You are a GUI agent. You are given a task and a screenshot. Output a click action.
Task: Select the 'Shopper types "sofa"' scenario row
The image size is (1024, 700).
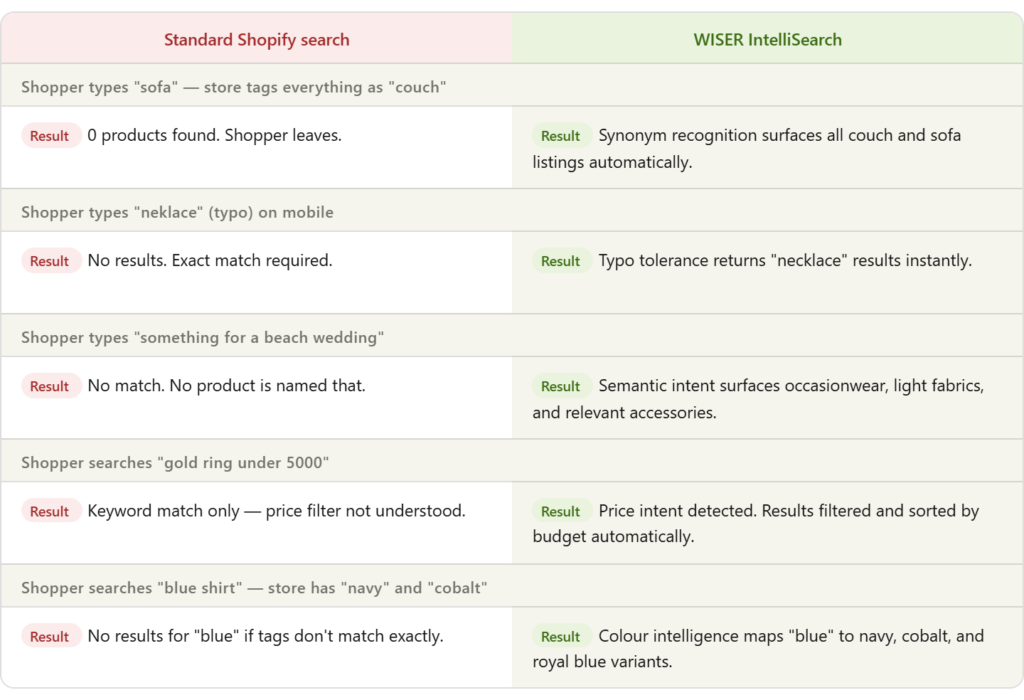[233, 87]
